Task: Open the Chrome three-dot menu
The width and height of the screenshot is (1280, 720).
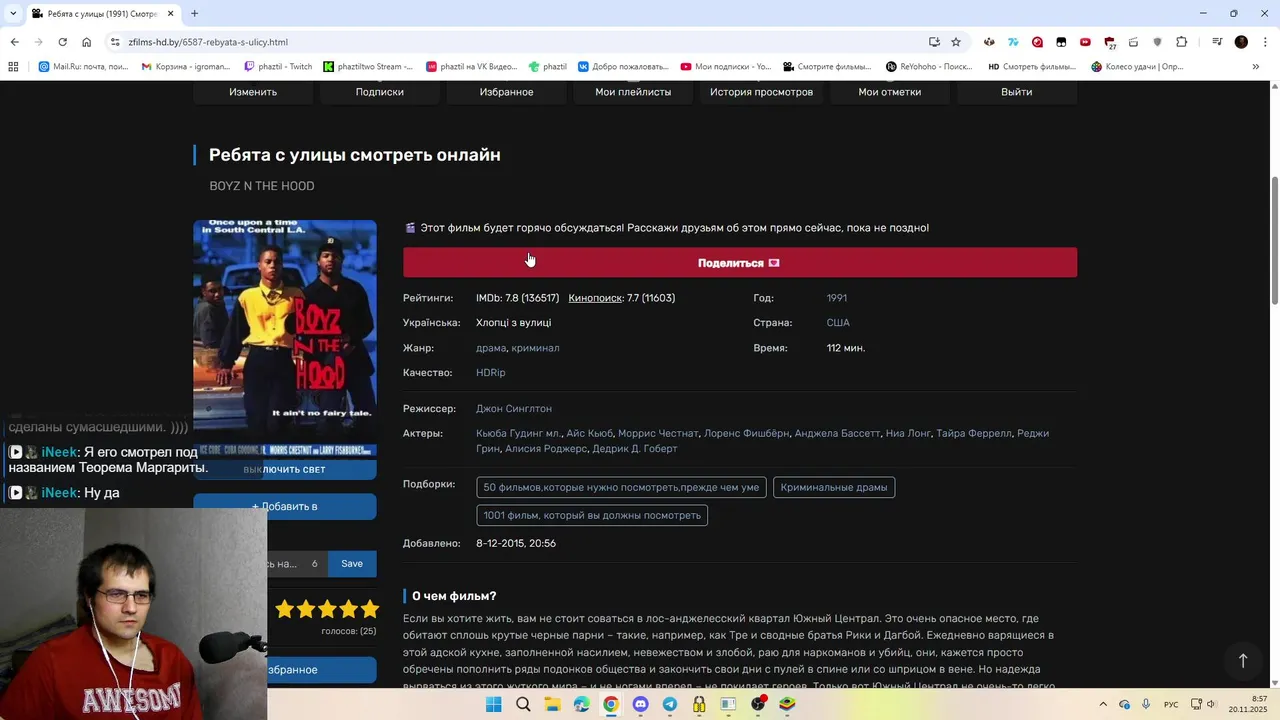Action: pos(1264,42)
